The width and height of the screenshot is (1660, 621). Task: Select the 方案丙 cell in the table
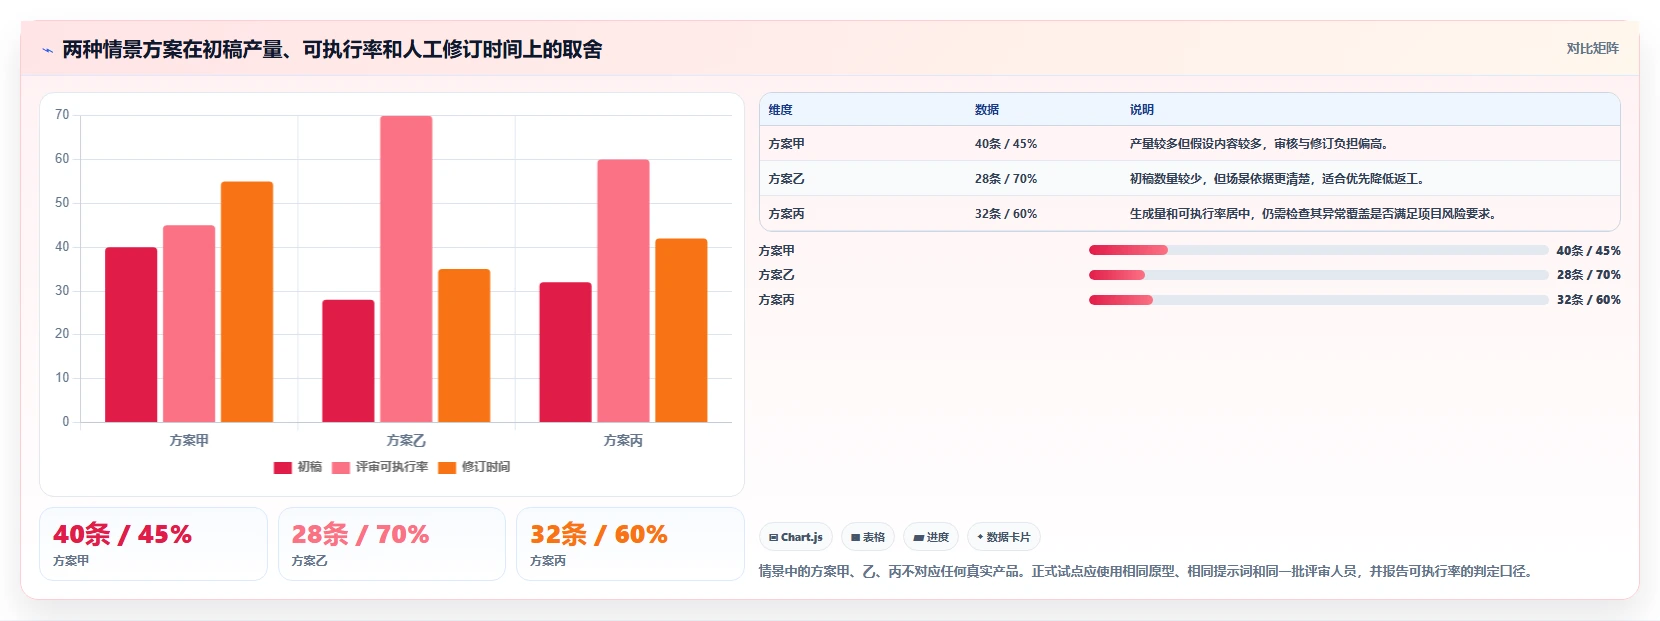coord(786,214)
